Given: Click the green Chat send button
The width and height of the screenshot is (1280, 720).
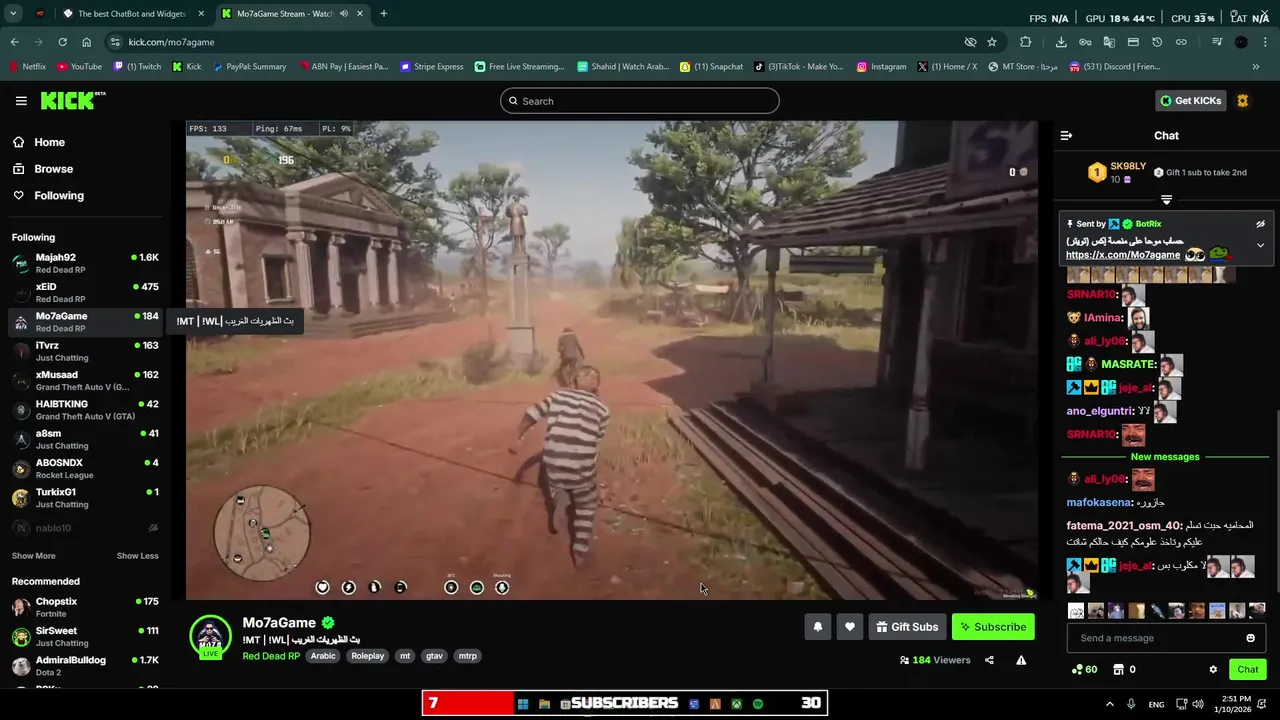Looking at the screenshot, I should click(x=1248, y=670).
